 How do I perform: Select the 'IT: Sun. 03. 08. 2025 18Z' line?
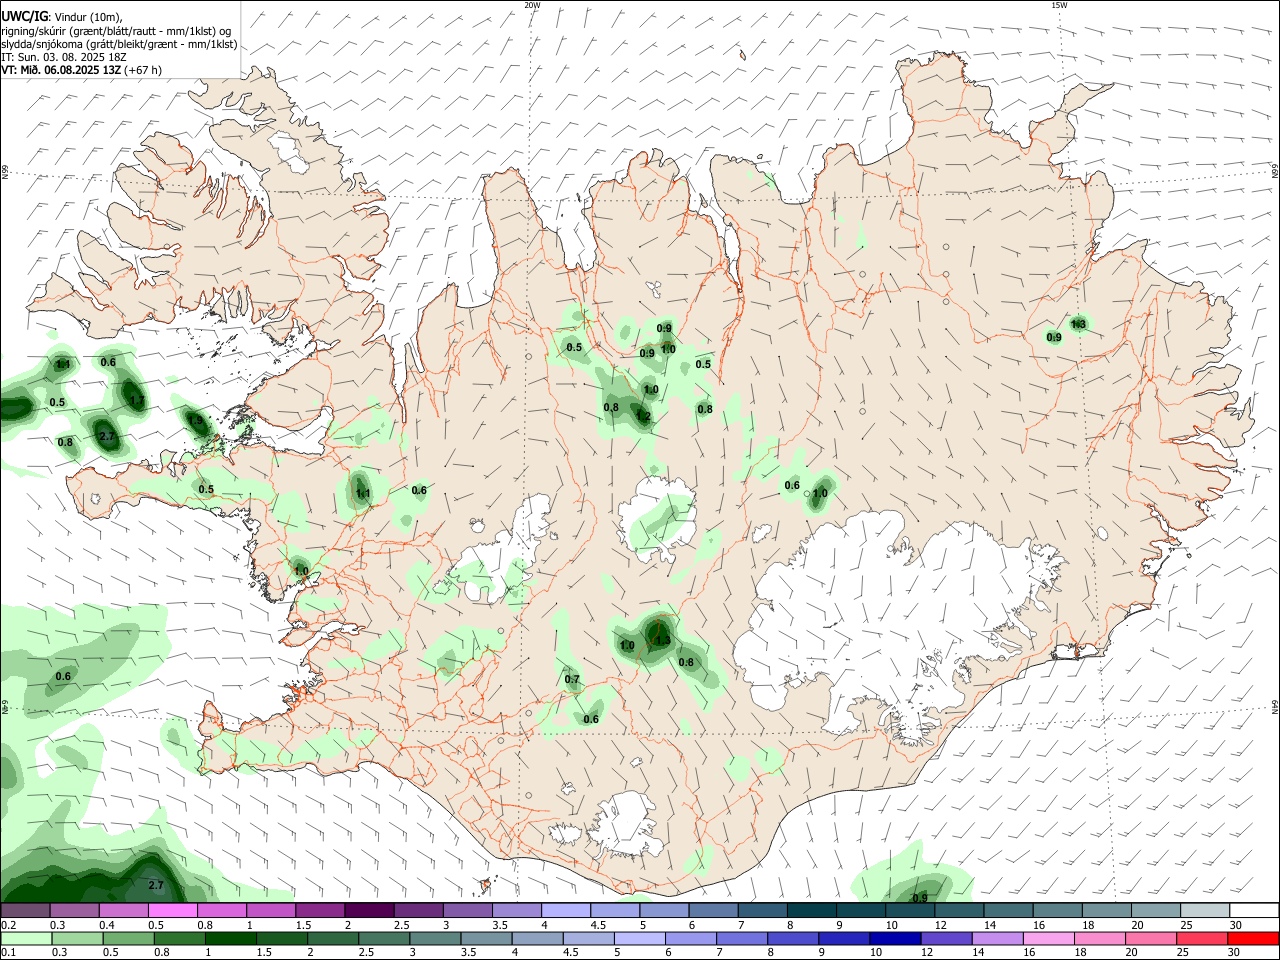(x=61, y=57)
